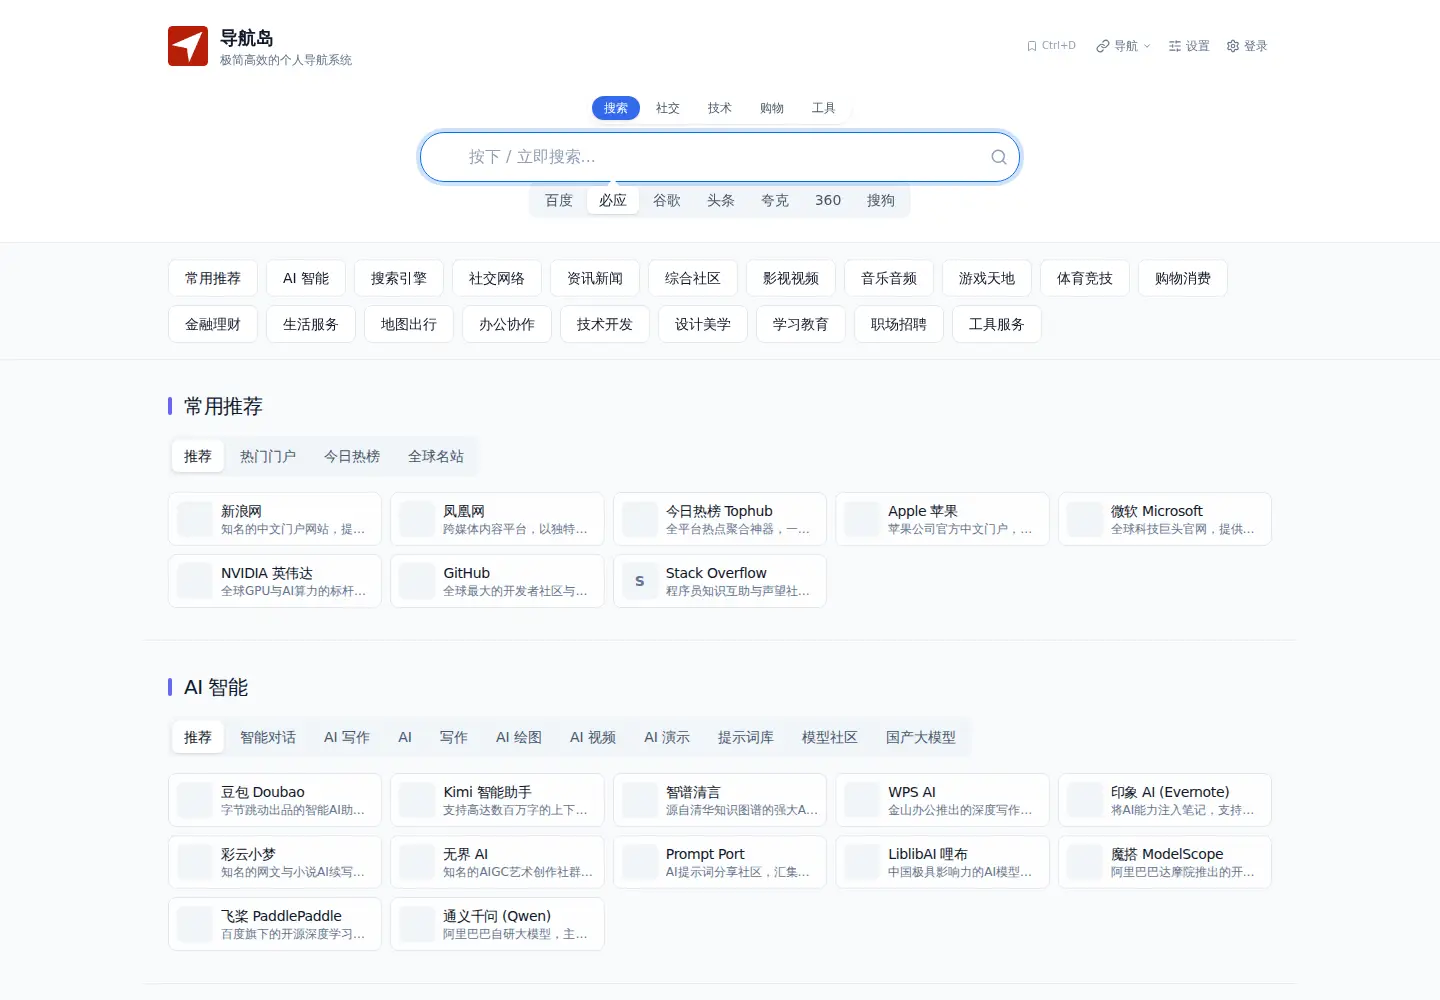Jump to 购物消费 category button
1440x1000 pixels.
[x=1183, y=278]
